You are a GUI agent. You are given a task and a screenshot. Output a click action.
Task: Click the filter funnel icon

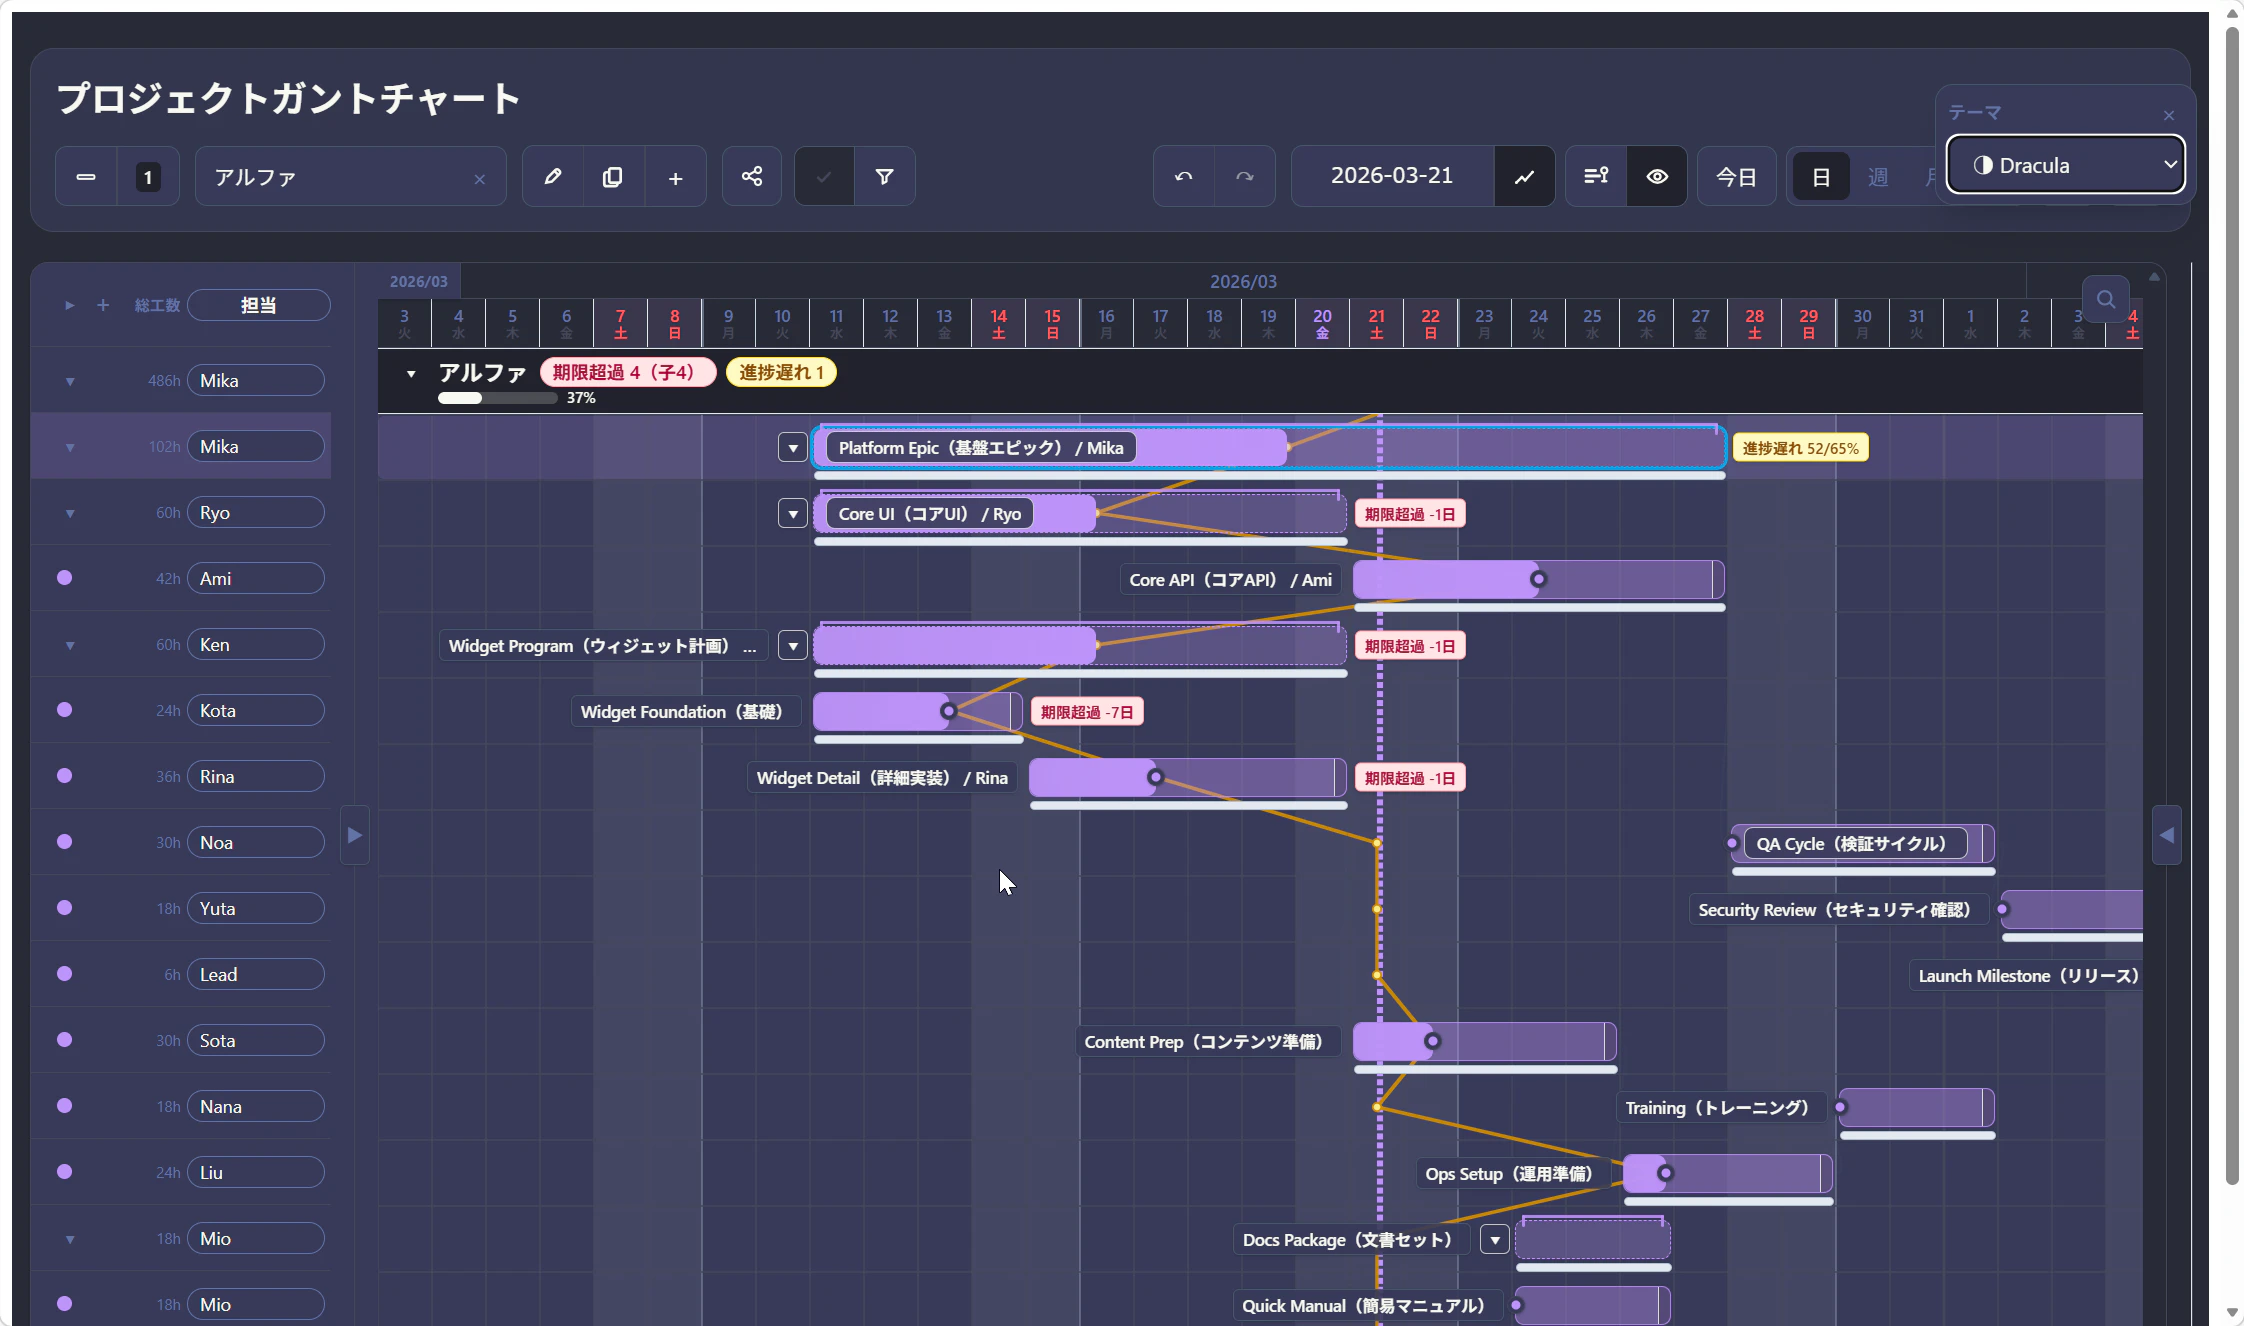(884, 177)
